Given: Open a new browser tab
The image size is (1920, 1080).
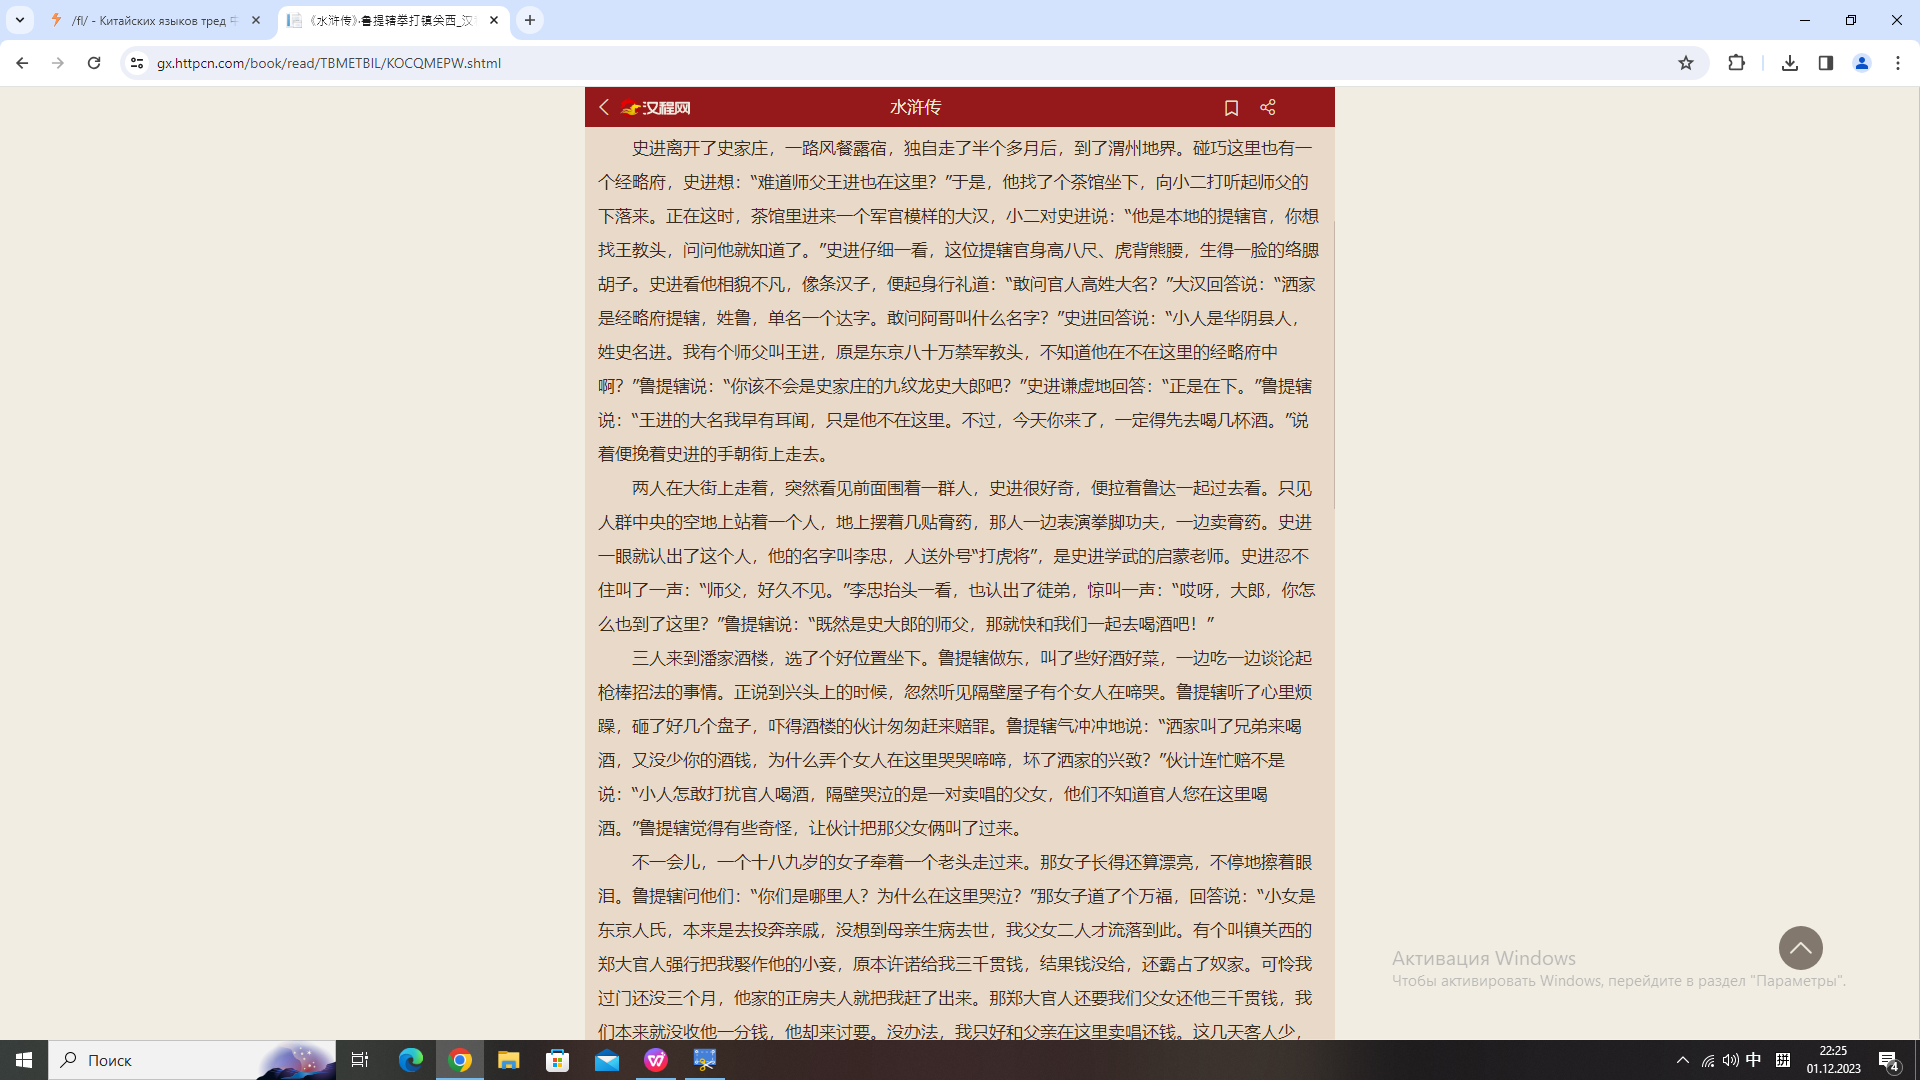Looking at the screenshot, I should [x=530, y=20].
